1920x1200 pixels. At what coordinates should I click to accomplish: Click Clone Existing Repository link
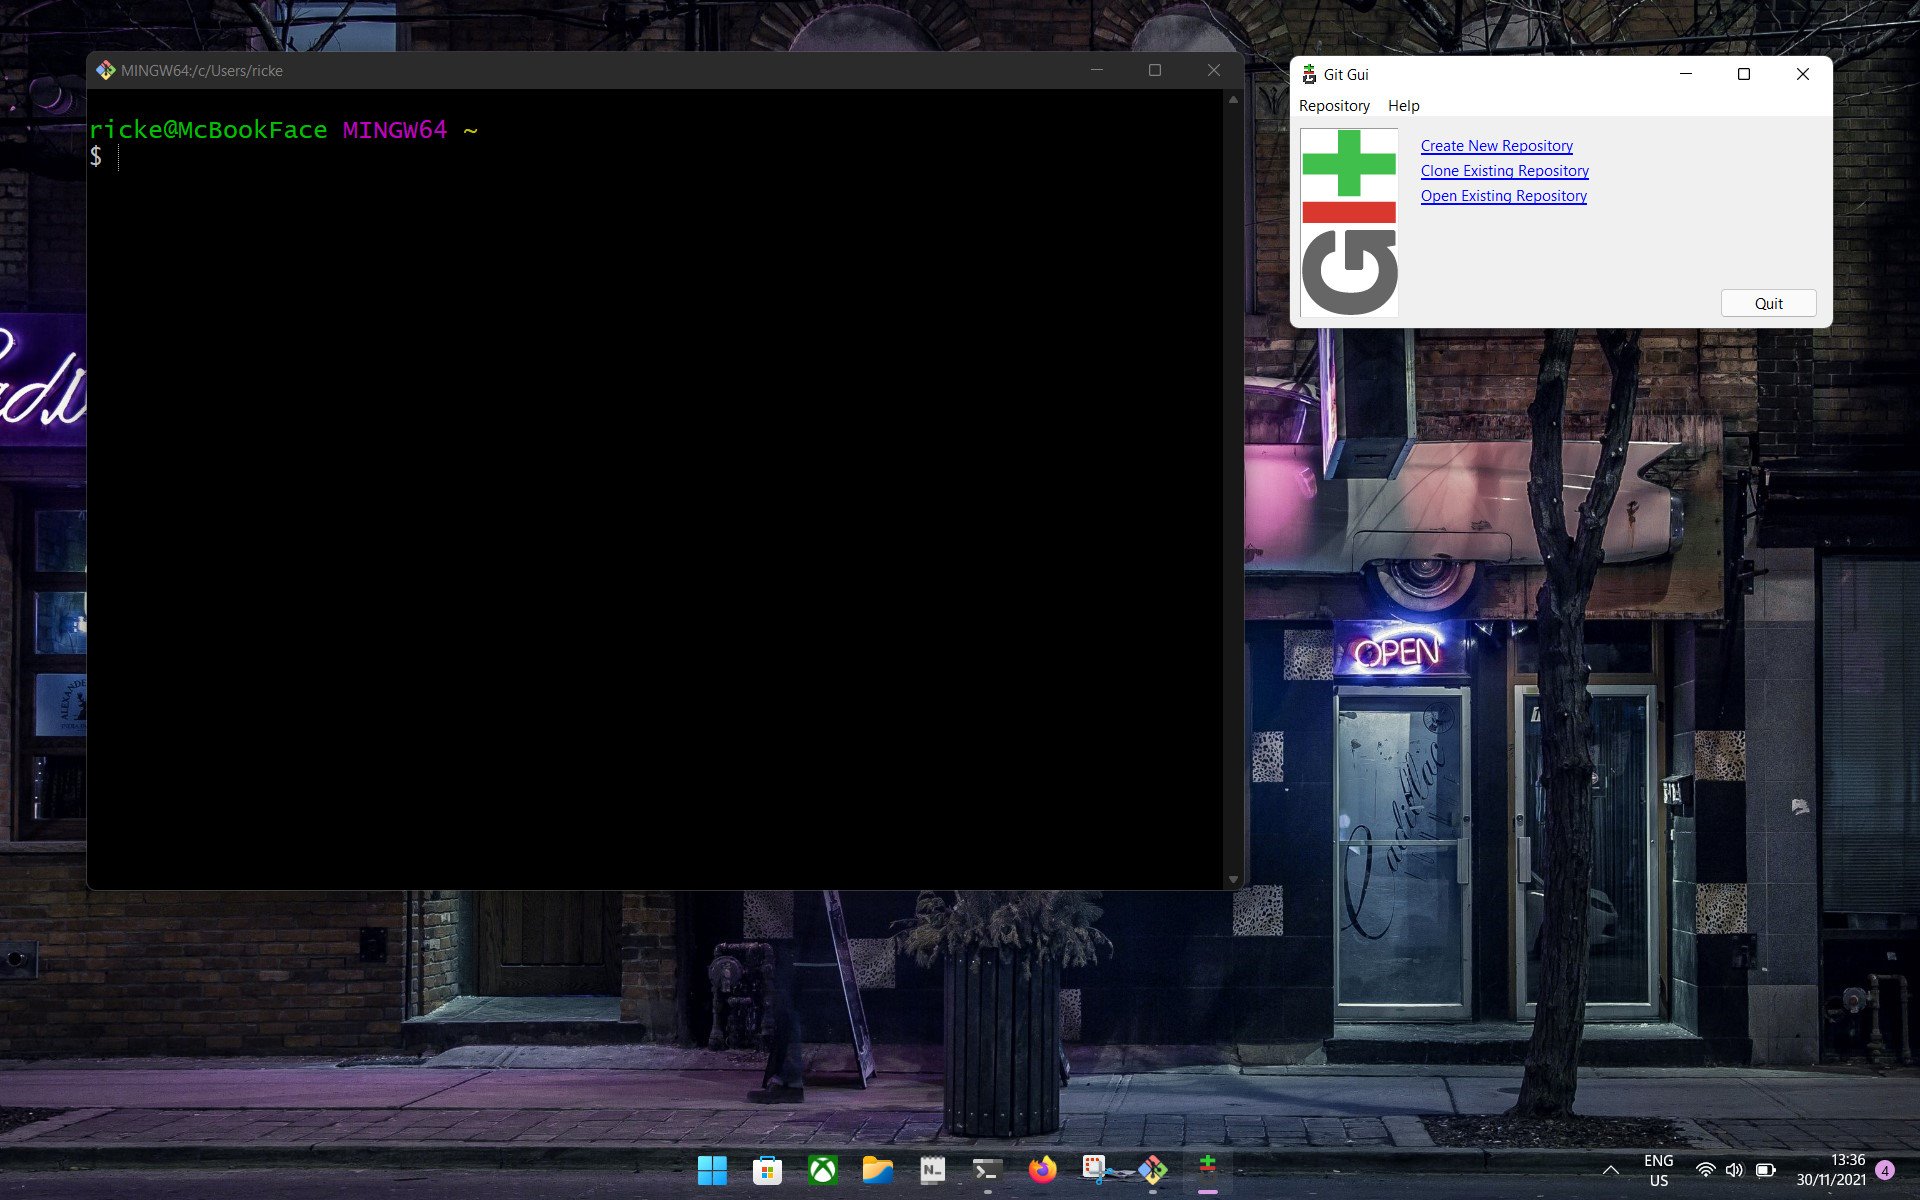[x=1504, y=170]
